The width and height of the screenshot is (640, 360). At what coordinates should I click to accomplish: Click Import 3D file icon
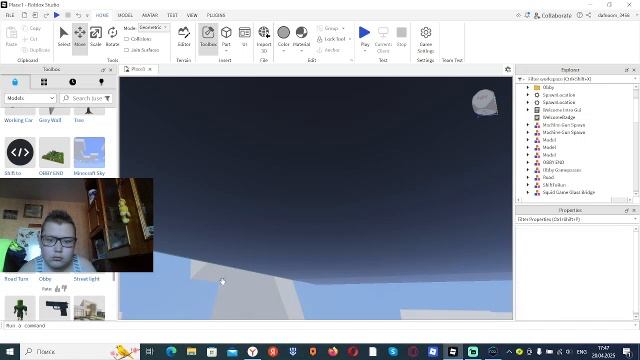click(264, 33)
